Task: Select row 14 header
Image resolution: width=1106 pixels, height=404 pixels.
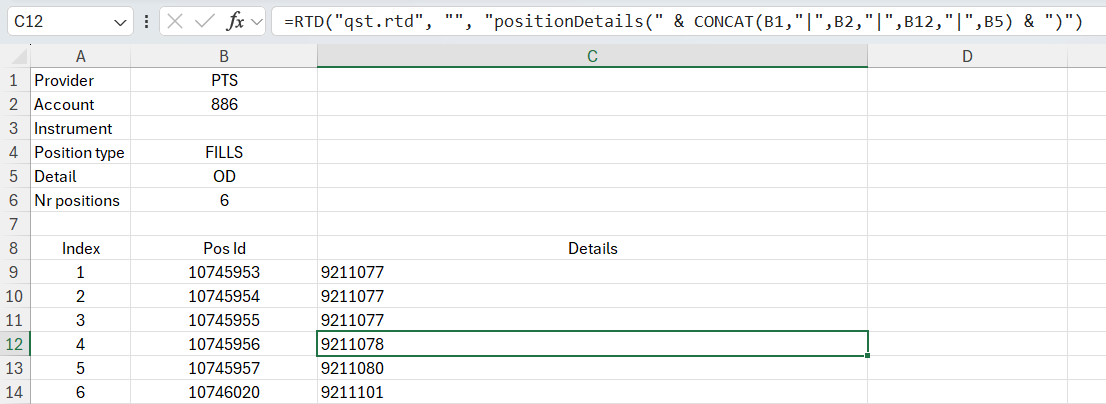Action: [14, 392]
